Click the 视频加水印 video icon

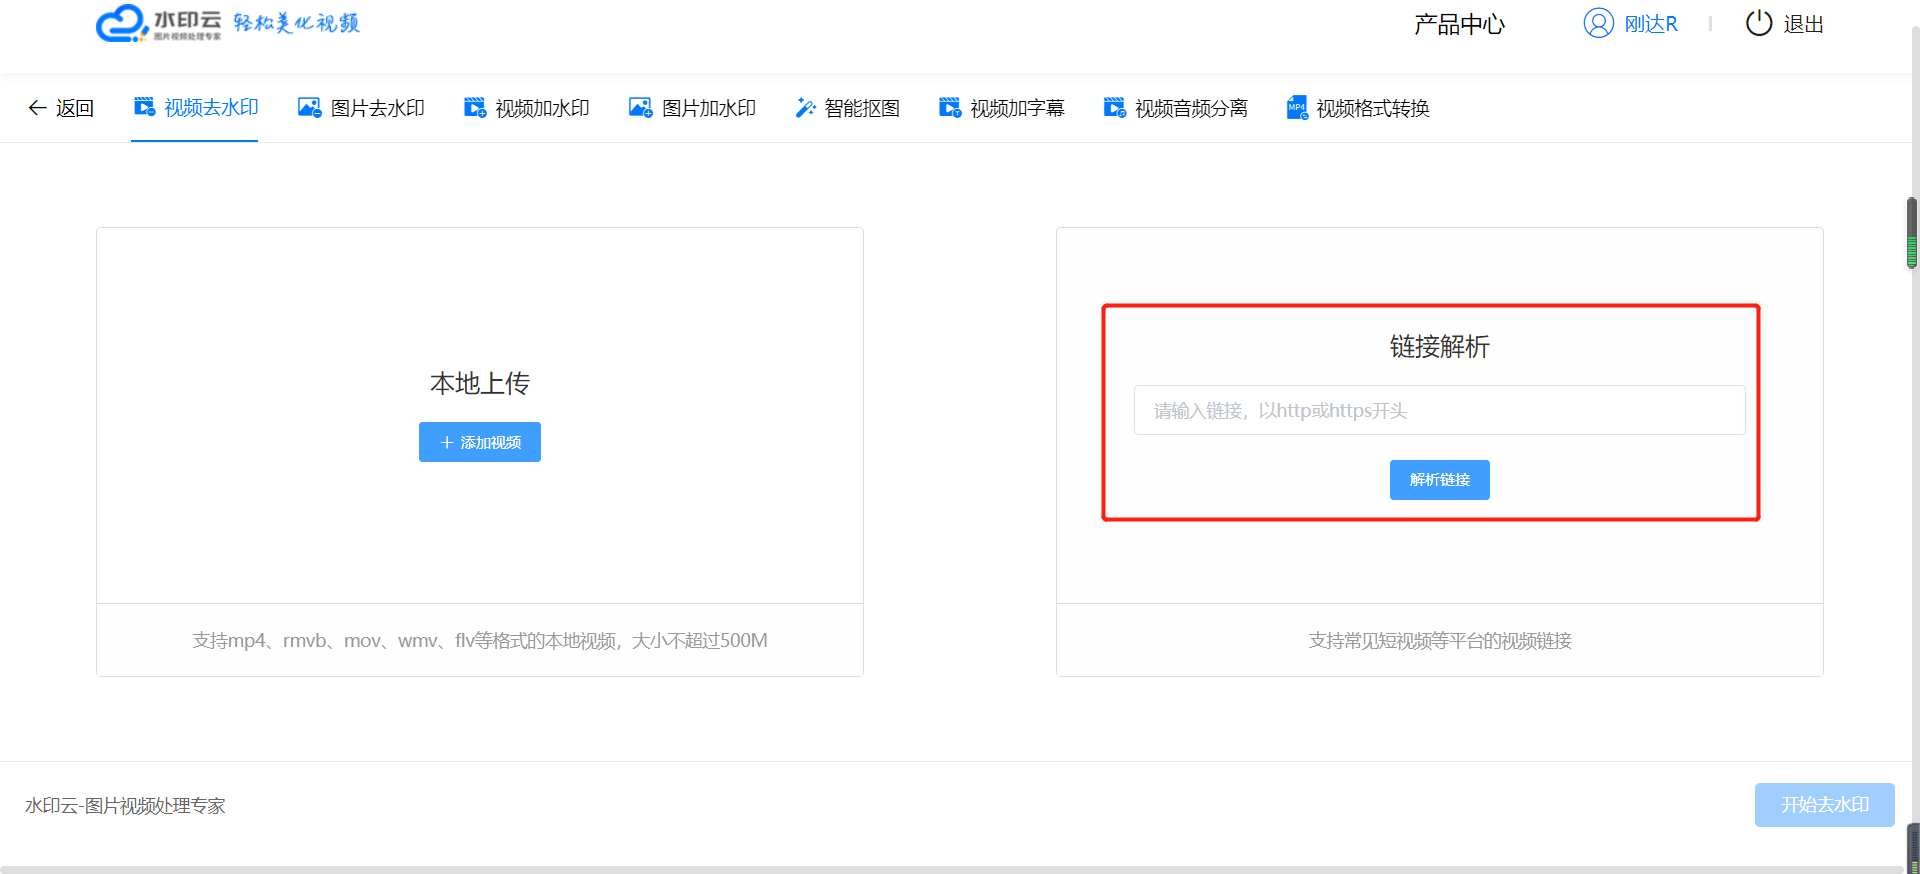[x=475, y=108]
